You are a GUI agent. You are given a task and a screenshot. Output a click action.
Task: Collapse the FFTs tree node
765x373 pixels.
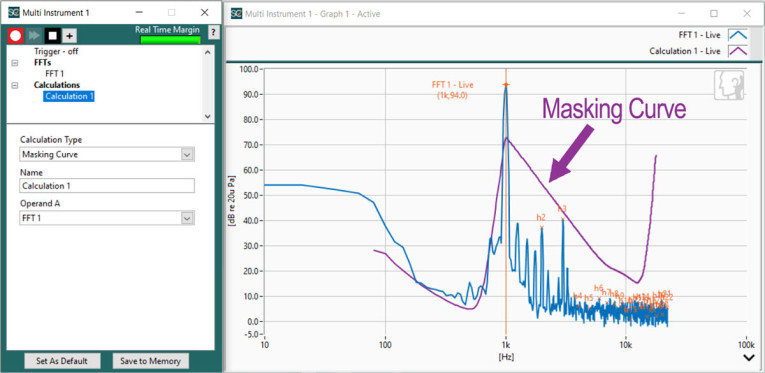(14, 63)
